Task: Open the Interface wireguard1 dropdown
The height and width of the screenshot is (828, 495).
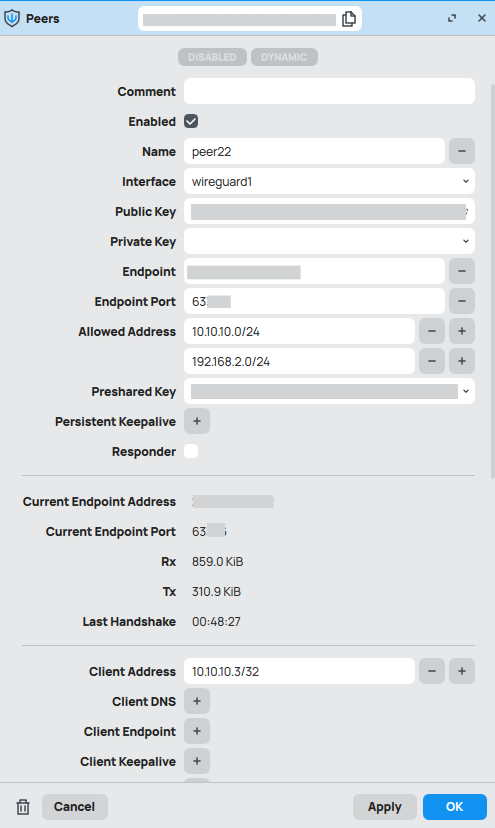Action: pyautogui.click(x=329, y=182)
